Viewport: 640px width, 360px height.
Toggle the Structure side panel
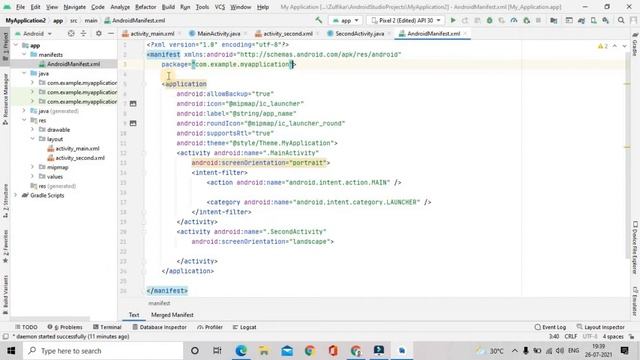[5, 200]
